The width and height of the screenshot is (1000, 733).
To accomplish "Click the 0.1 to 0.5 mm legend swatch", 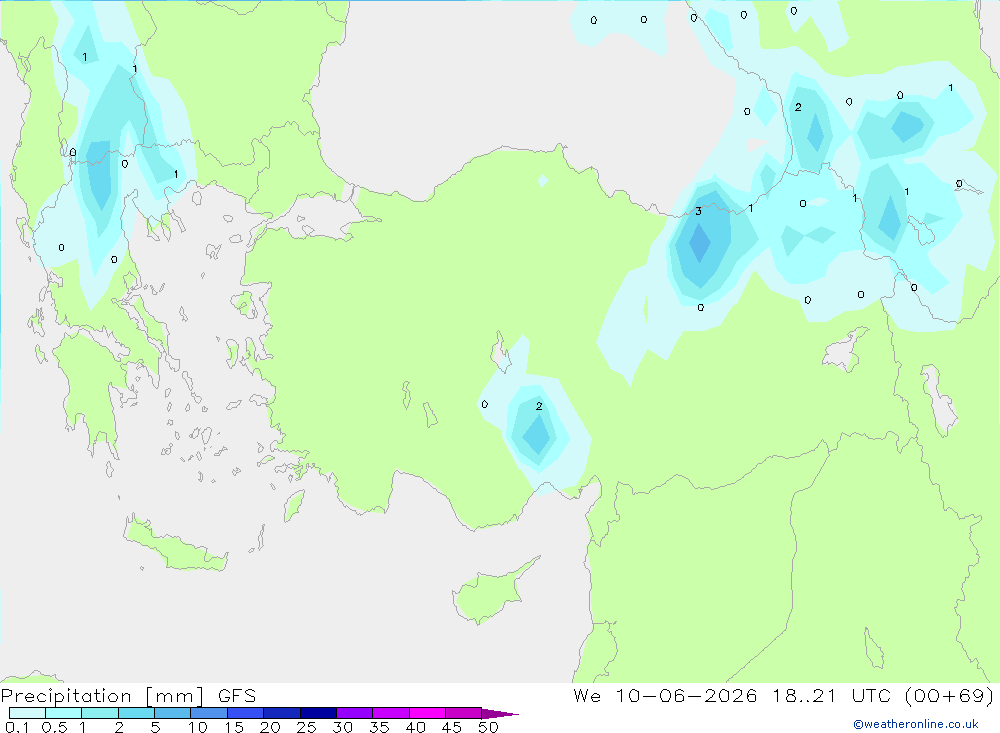I will [27, 713].
